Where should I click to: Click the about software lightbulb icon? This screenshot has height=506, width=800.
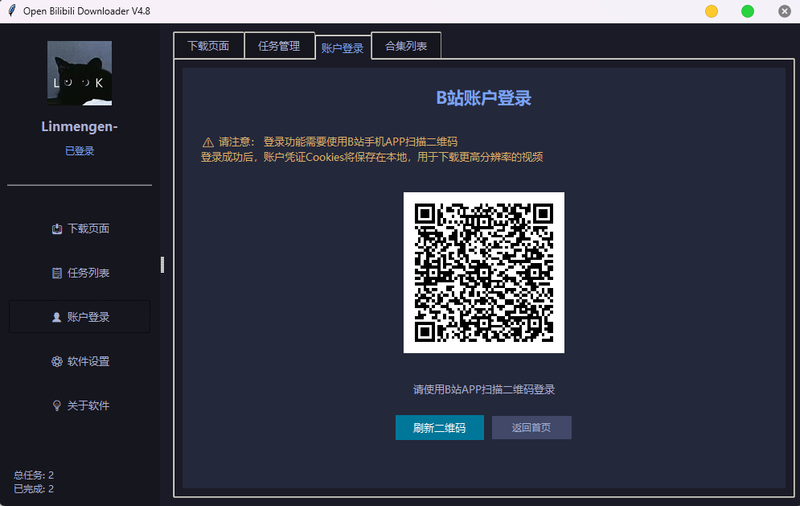pos(57,406)
